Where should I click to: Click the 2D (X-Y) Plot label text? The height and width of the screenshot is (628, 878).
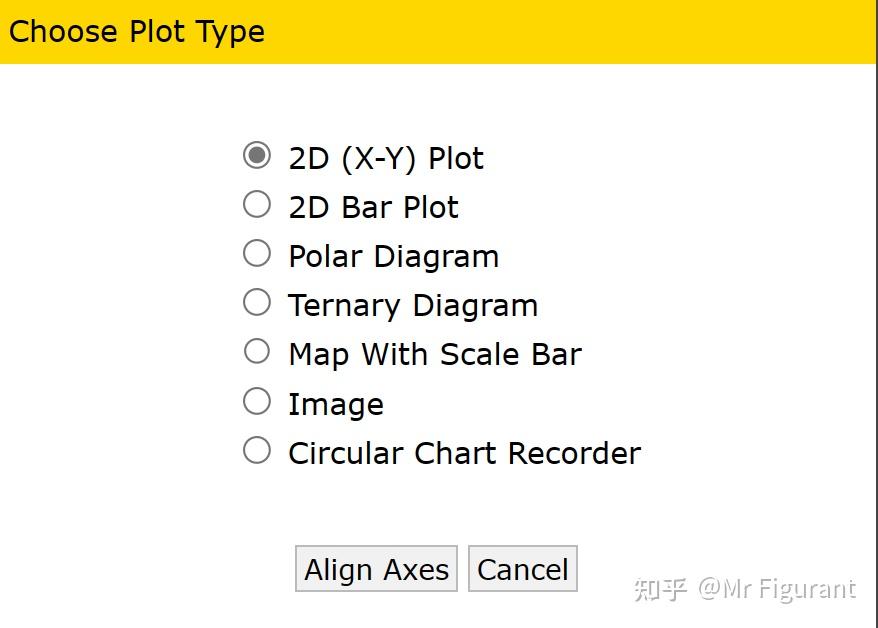(x=386, y=157)
